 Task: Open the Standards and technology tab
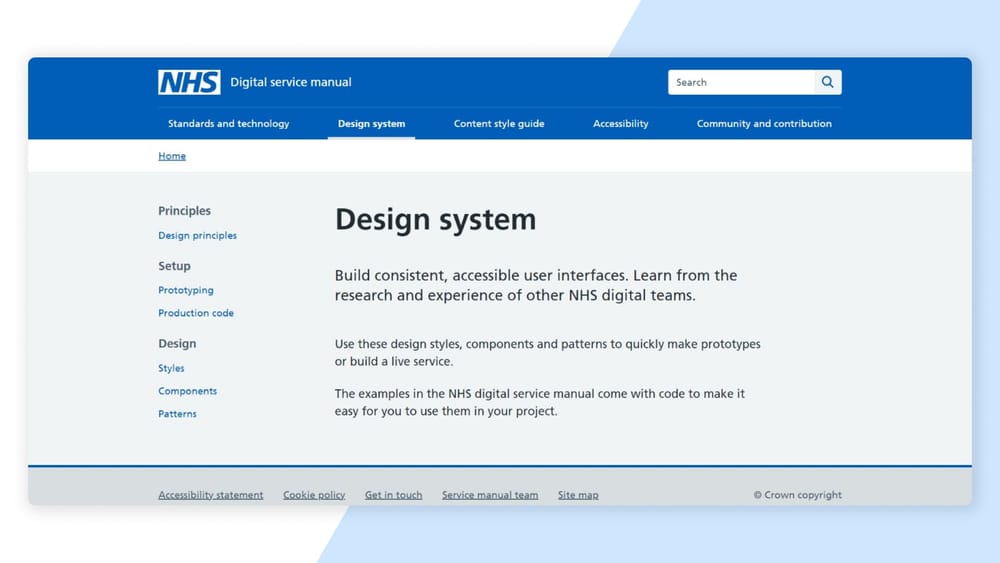(x=228, y=124)
